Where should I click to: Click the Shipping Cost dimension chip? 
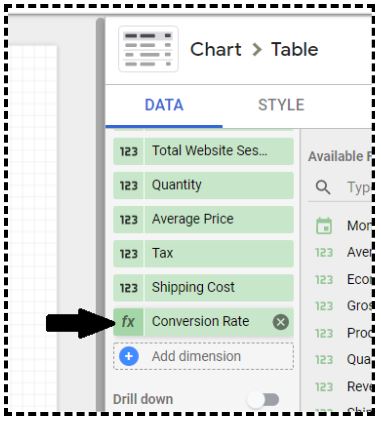click(x=203, y=288)
